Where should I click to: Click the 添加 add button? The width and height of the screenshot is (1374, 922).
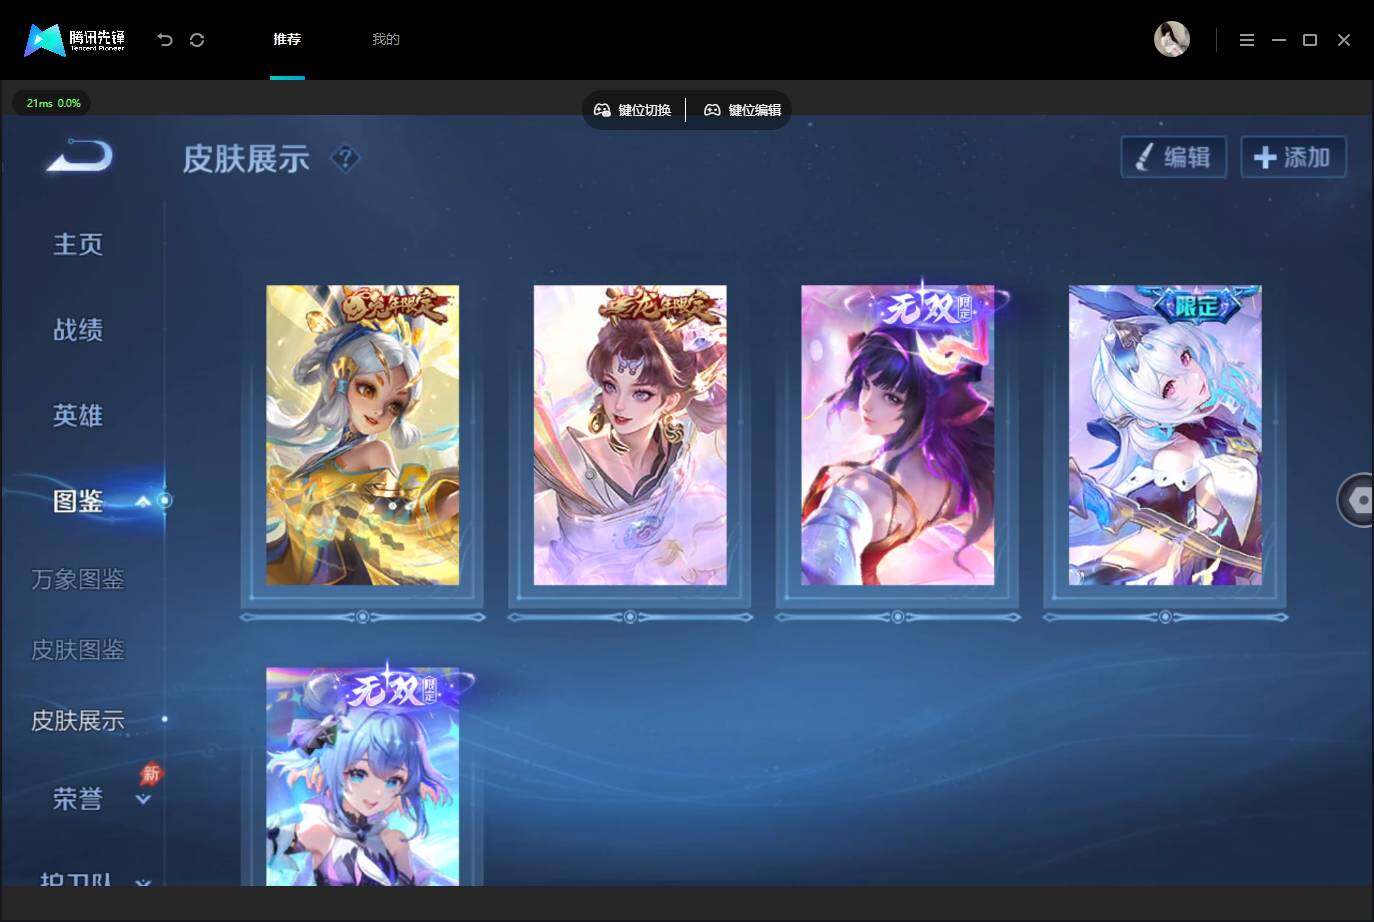[x=1293, y=157]
